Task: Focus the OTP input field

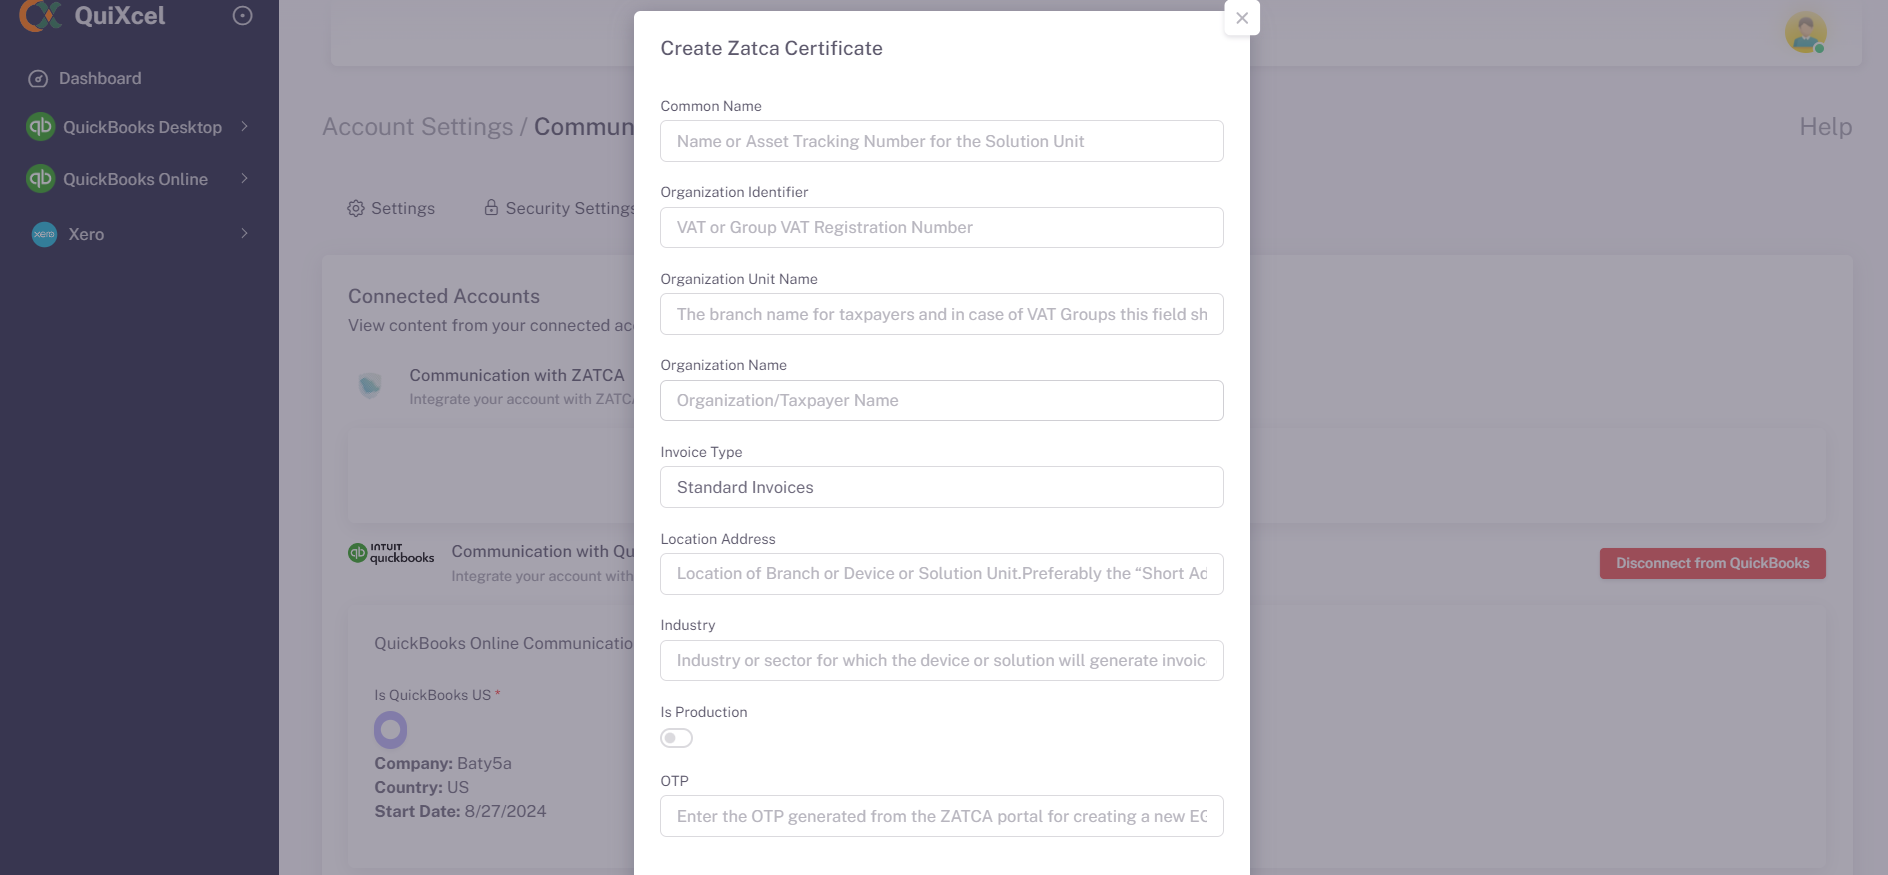Action: click(941, 816)
